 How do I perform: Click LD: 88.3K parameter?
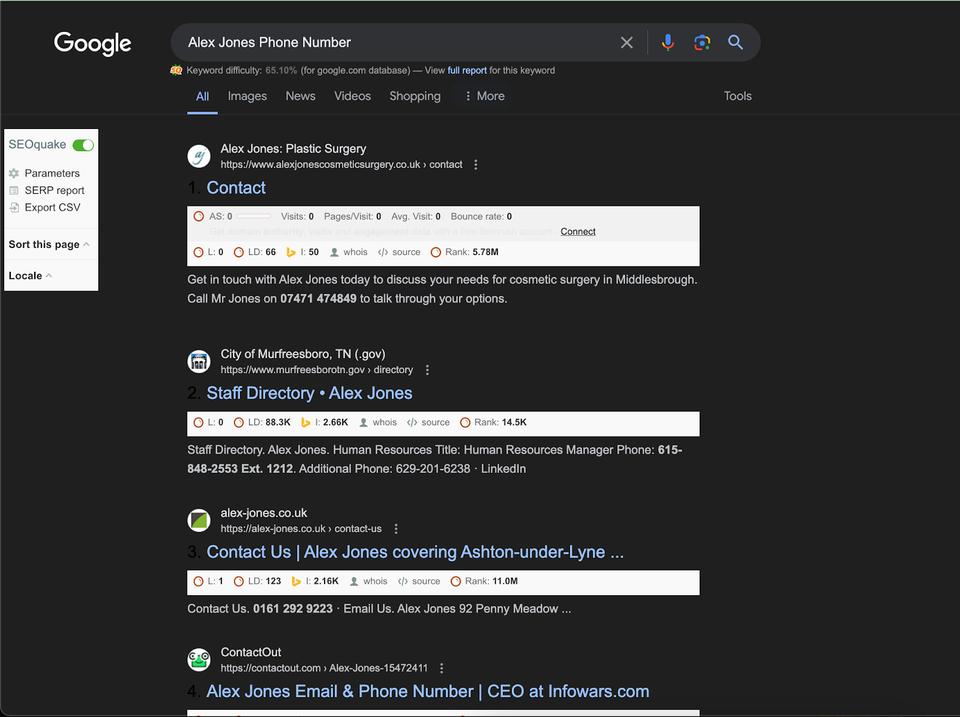click(x=262, y=422)
